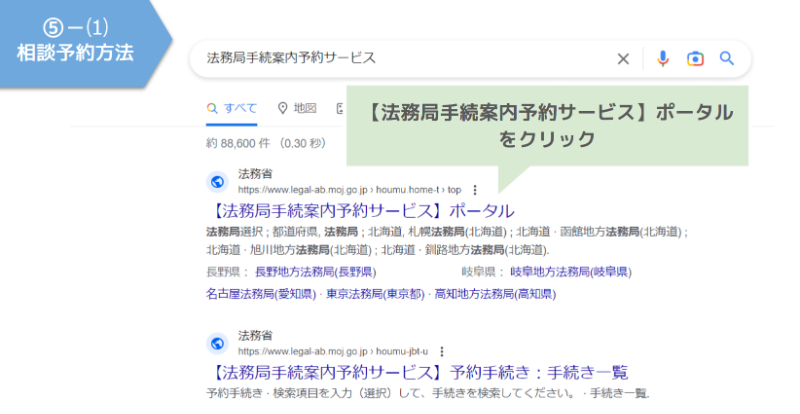Image resolution: width=800 pixels, height=414 pixels.
Task: Switch to the 地図 tab
Action: (297, 108)
